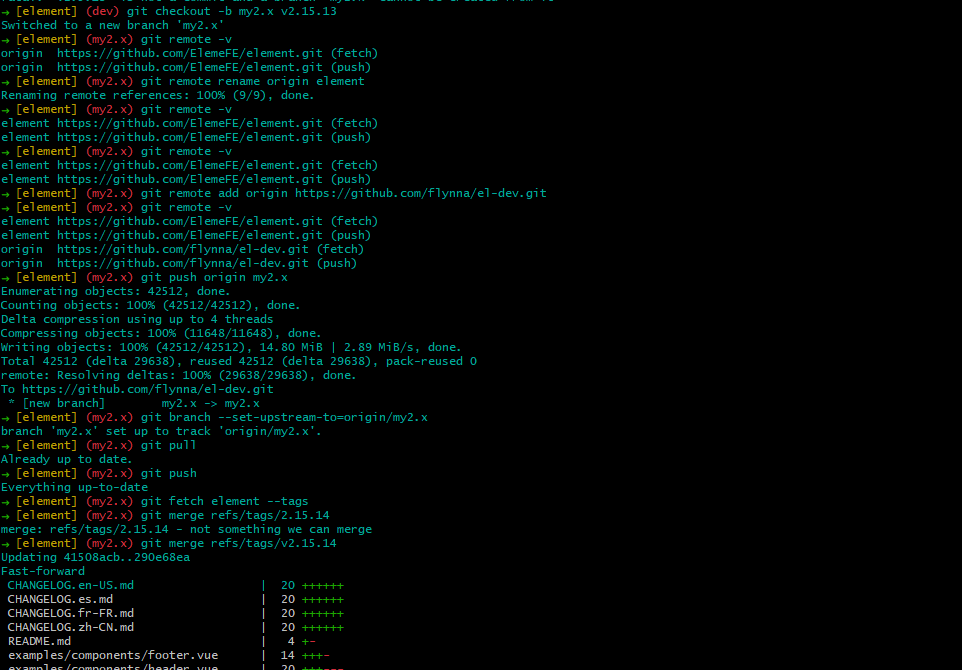The image size is (962, 670).
Task: Click 'Counting objects: 100% (42512/42512), done.'
Action: pyautogui.click(x=151, y=306)
